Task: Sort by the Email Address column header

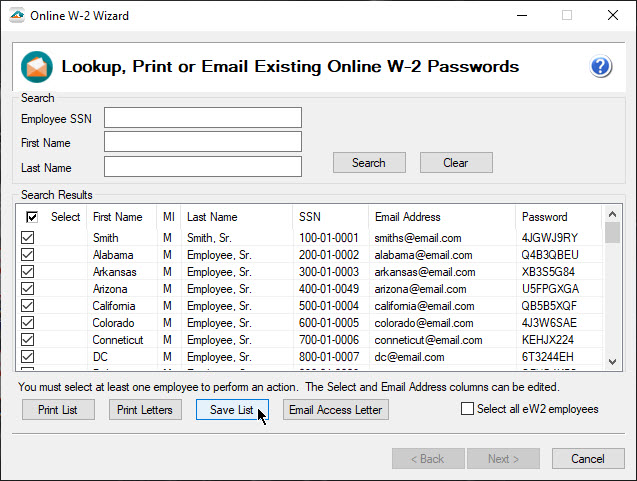Action: [440, 217]
